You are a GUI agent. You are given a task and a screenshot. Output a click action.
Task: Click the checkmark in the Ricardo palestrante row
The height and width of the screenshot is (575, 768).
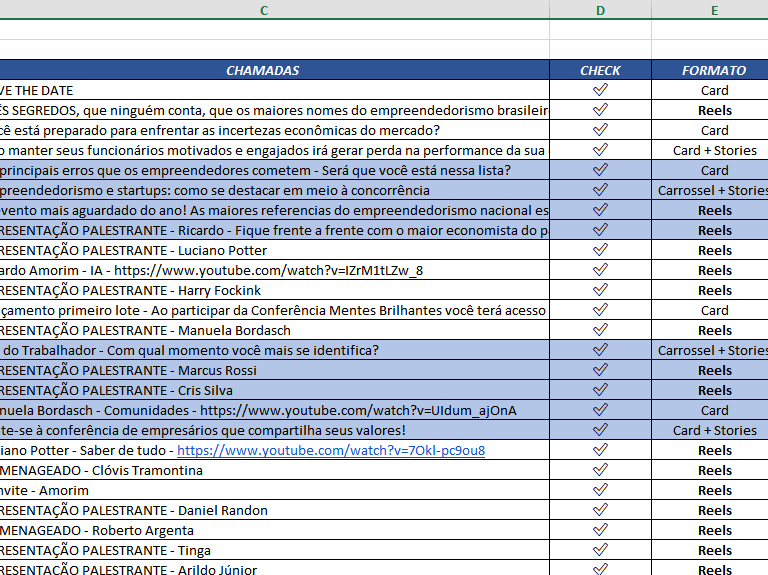[600, 230]
